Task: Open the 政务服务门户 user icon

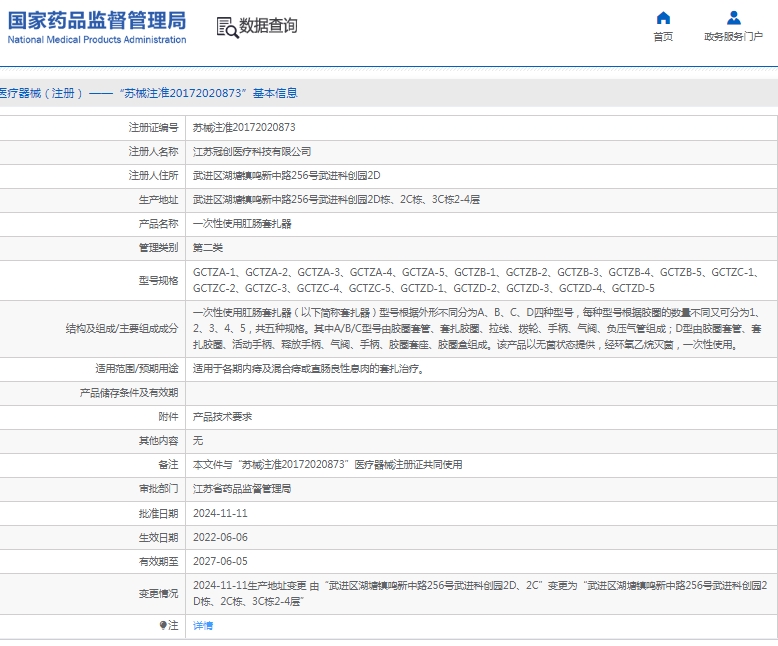Action: [733, 18]
